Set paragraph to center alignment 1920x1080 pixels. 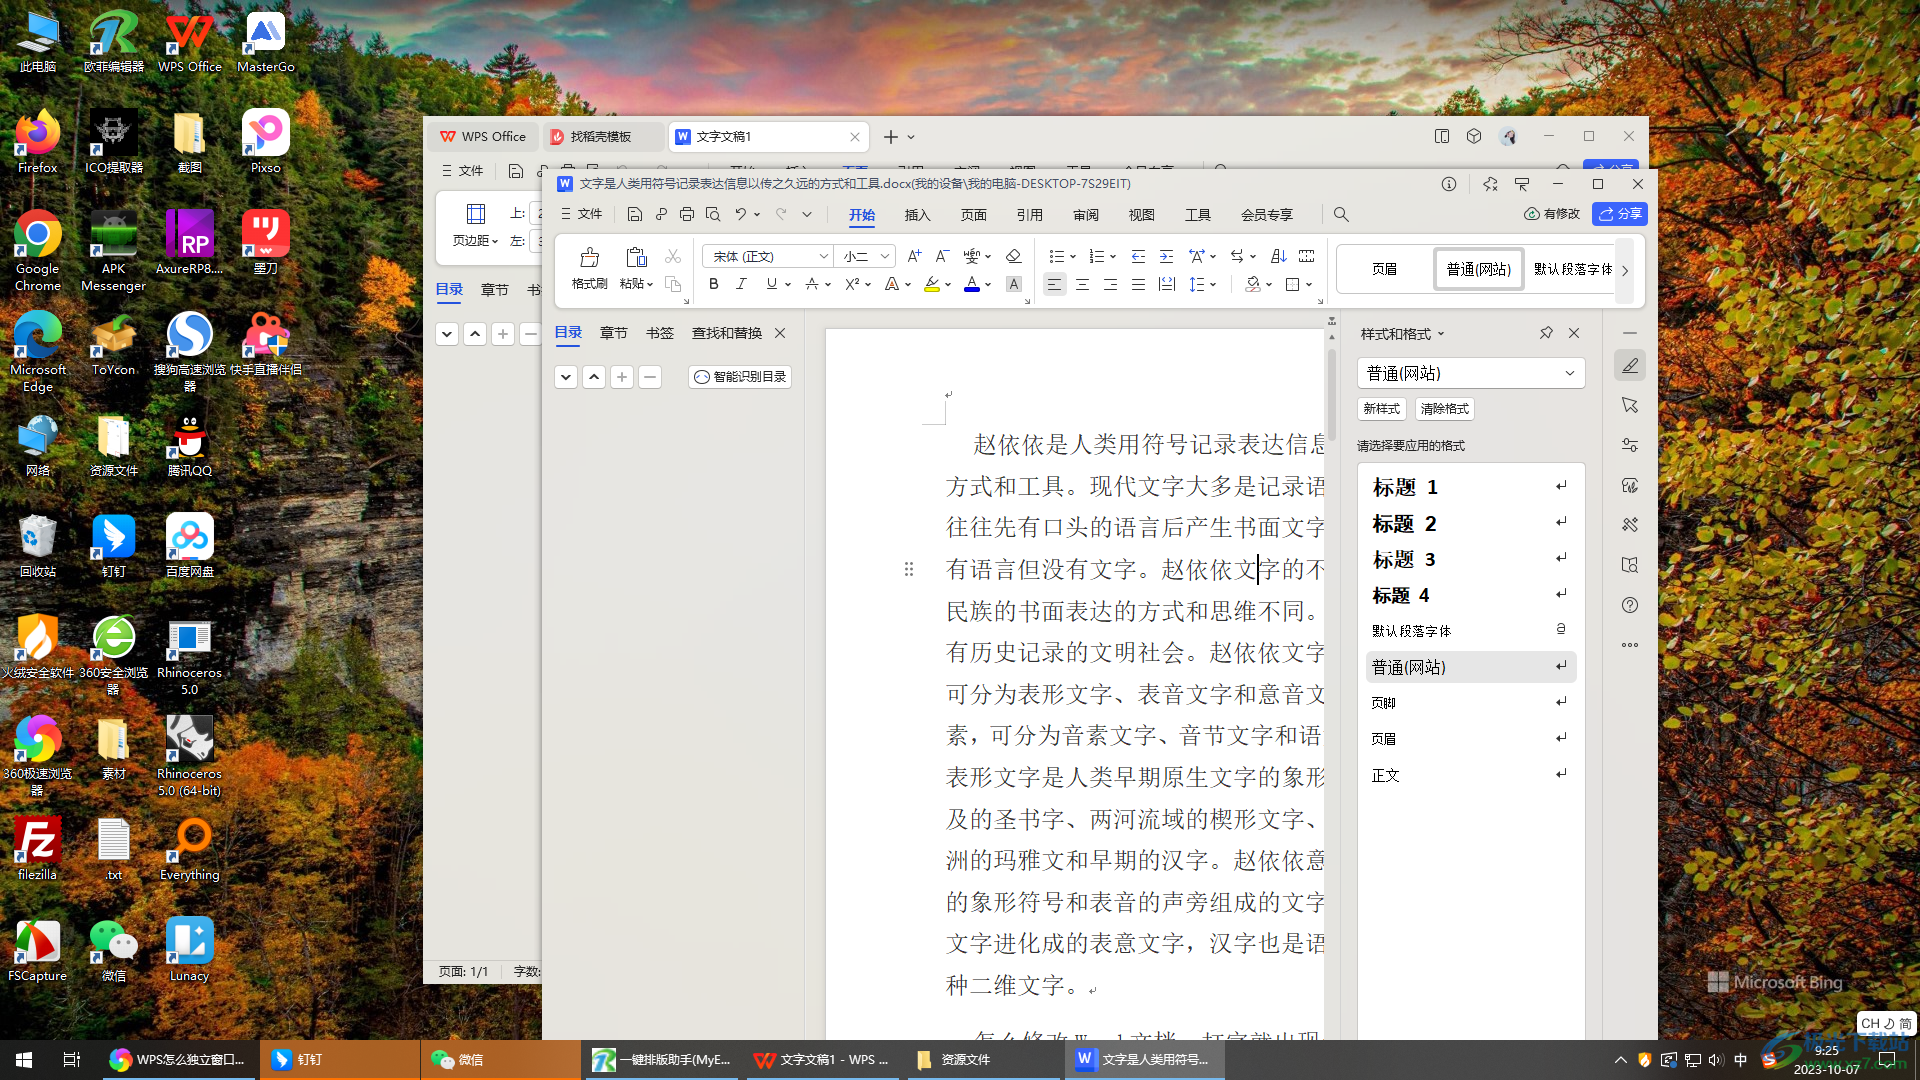click(x=1082, y=284)
